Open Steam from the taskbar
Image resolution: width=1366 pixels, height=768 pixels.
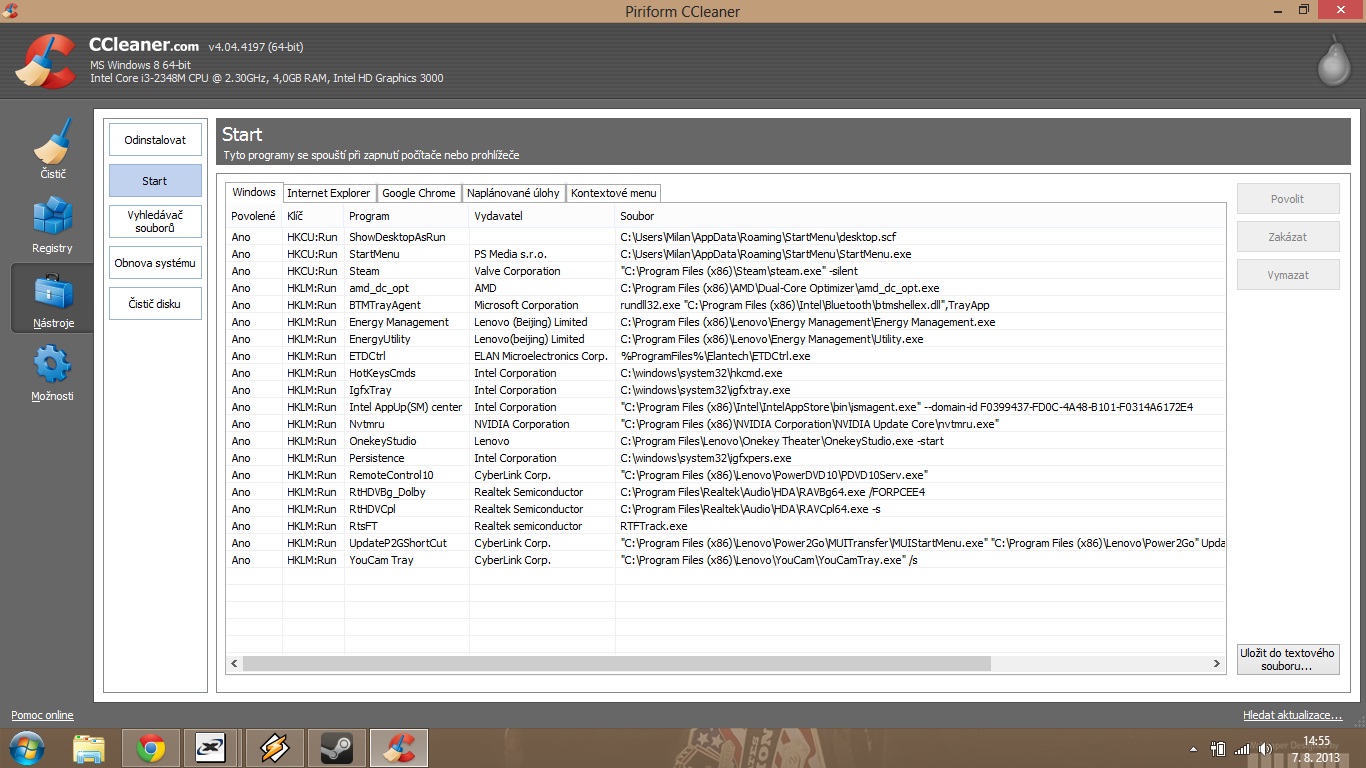point(336,748)
